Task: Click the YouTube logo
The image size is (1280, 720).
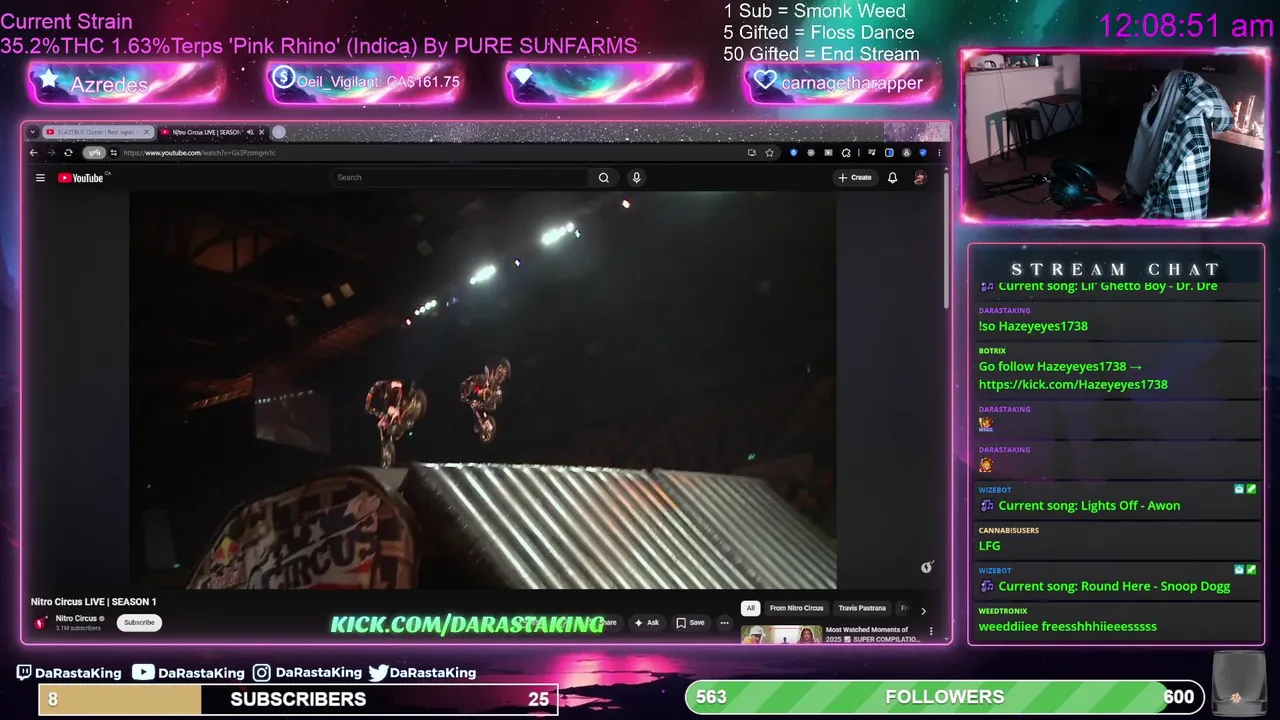Action: pyautogui.click(x=81, y=178)
